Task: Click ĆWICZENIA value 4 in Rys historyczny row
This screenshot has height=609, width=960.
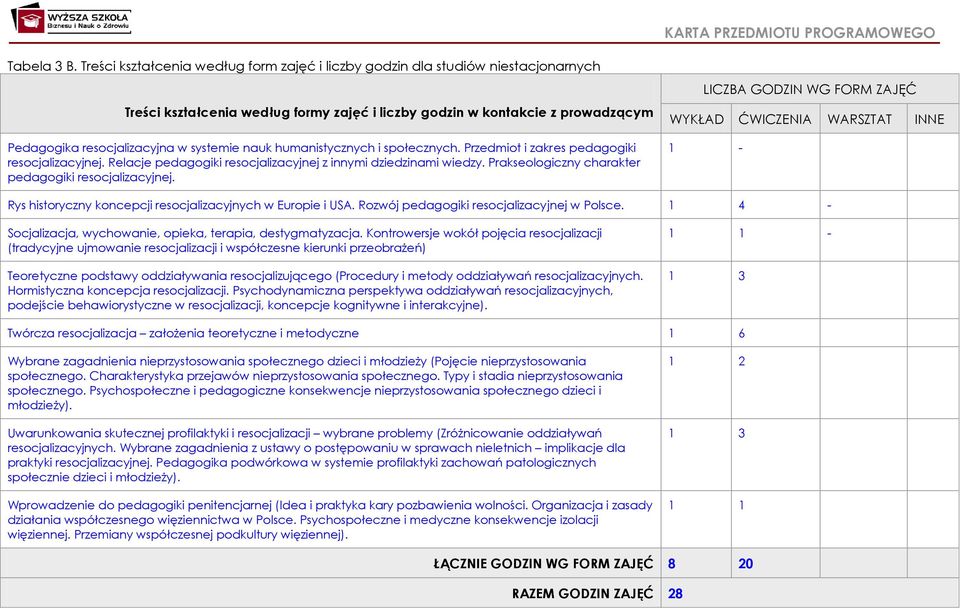Action: click(741, 205)
